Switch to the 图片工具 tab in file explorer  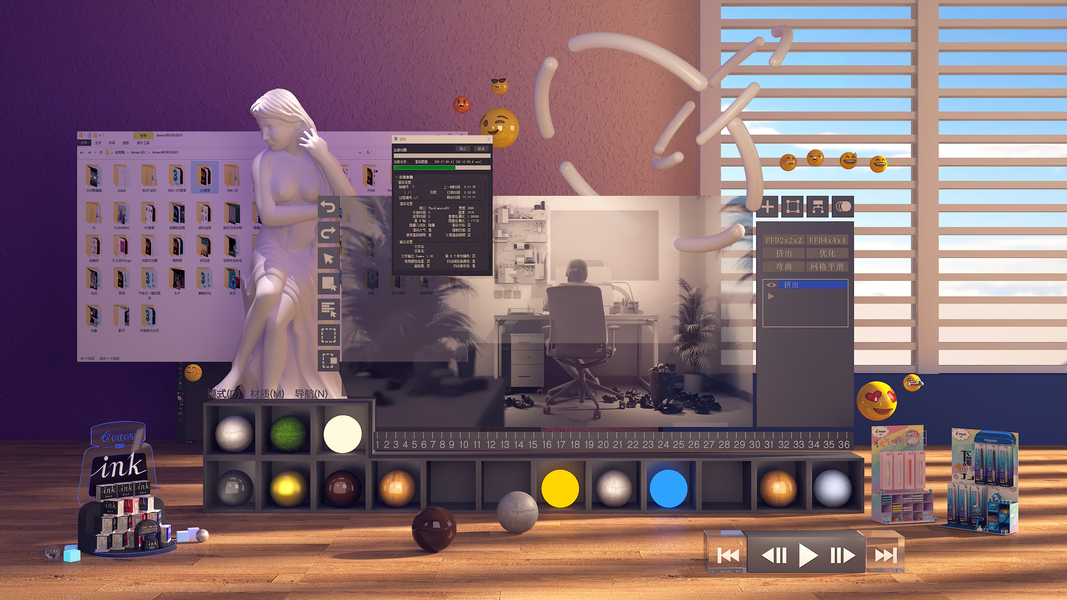(143, 142)
